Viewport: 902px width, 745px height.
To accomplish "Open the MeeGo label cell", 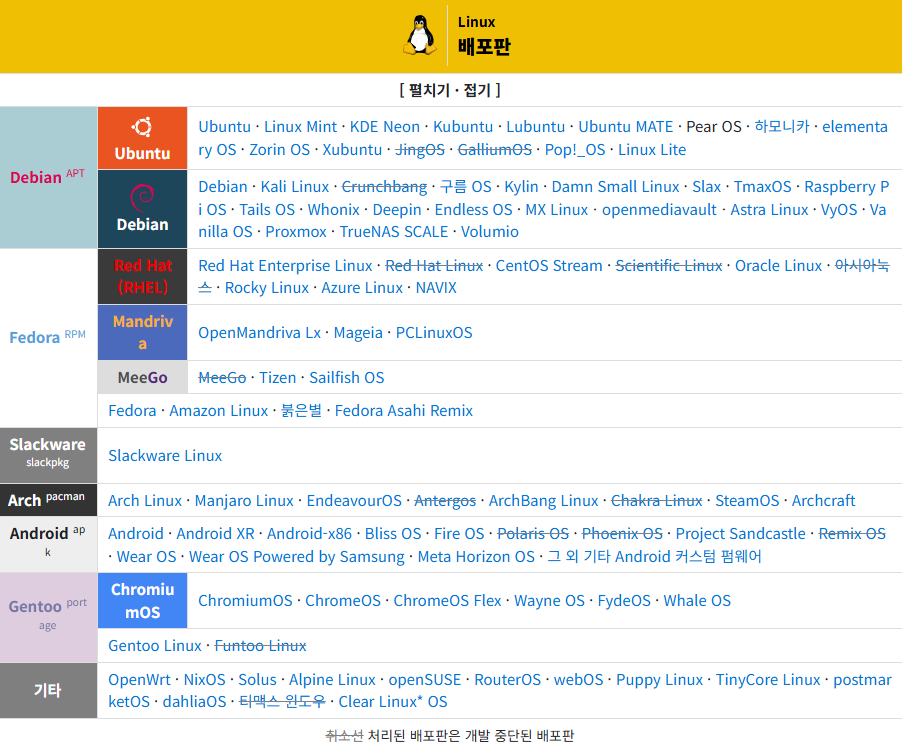I will point(143,377).
